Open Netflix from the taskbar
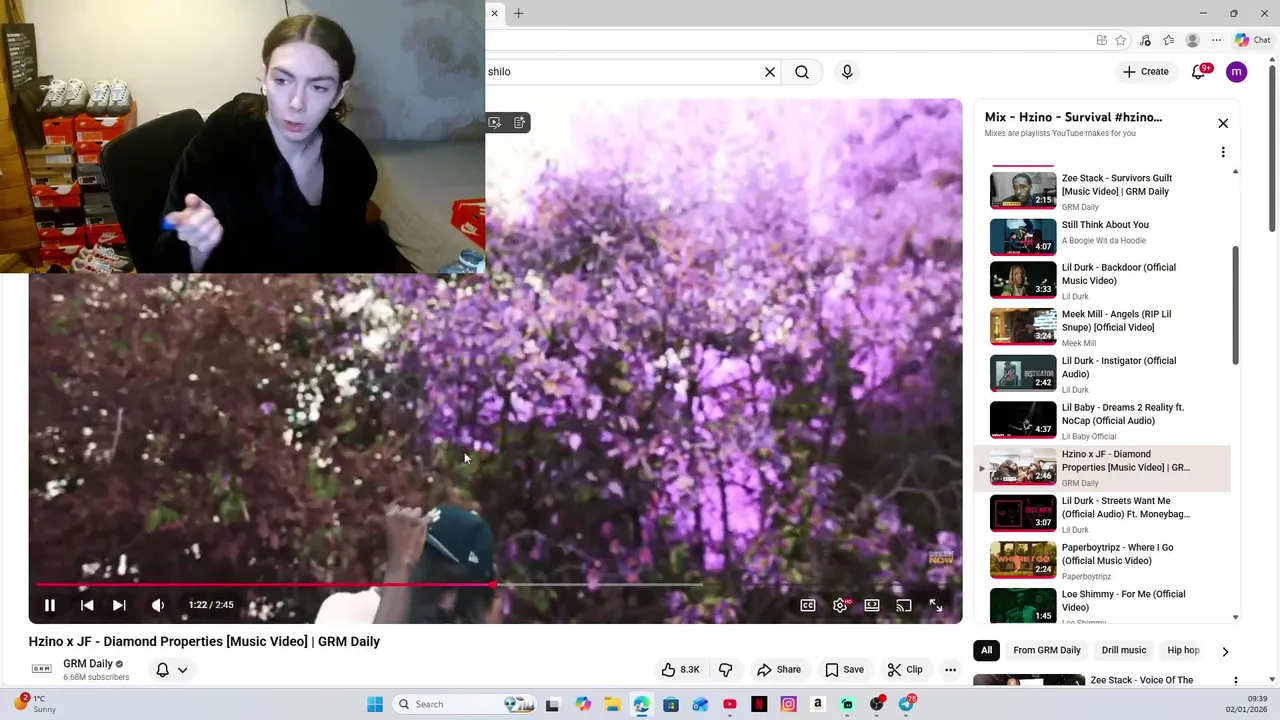 pos(759,704)
